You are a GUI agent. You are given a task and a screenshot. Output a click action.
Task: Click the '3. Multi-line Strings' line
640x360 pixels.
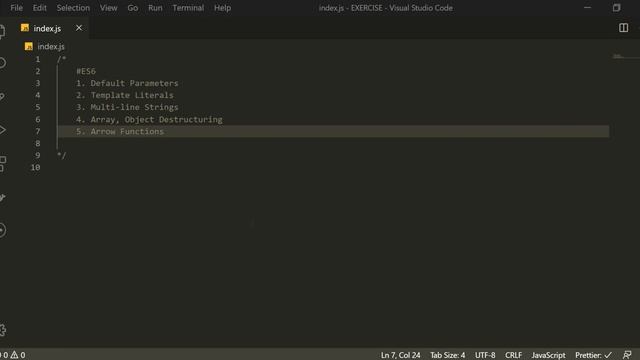(127, 107)
